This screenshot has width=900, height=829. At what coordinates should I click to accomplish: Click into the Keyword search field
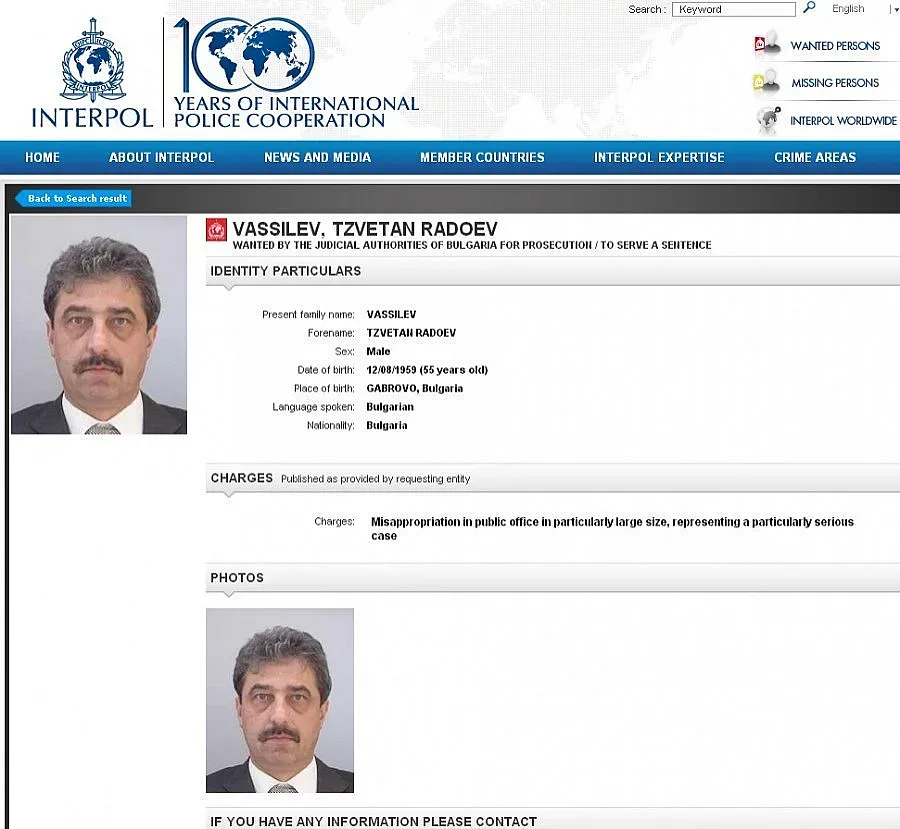click(734, 9)
